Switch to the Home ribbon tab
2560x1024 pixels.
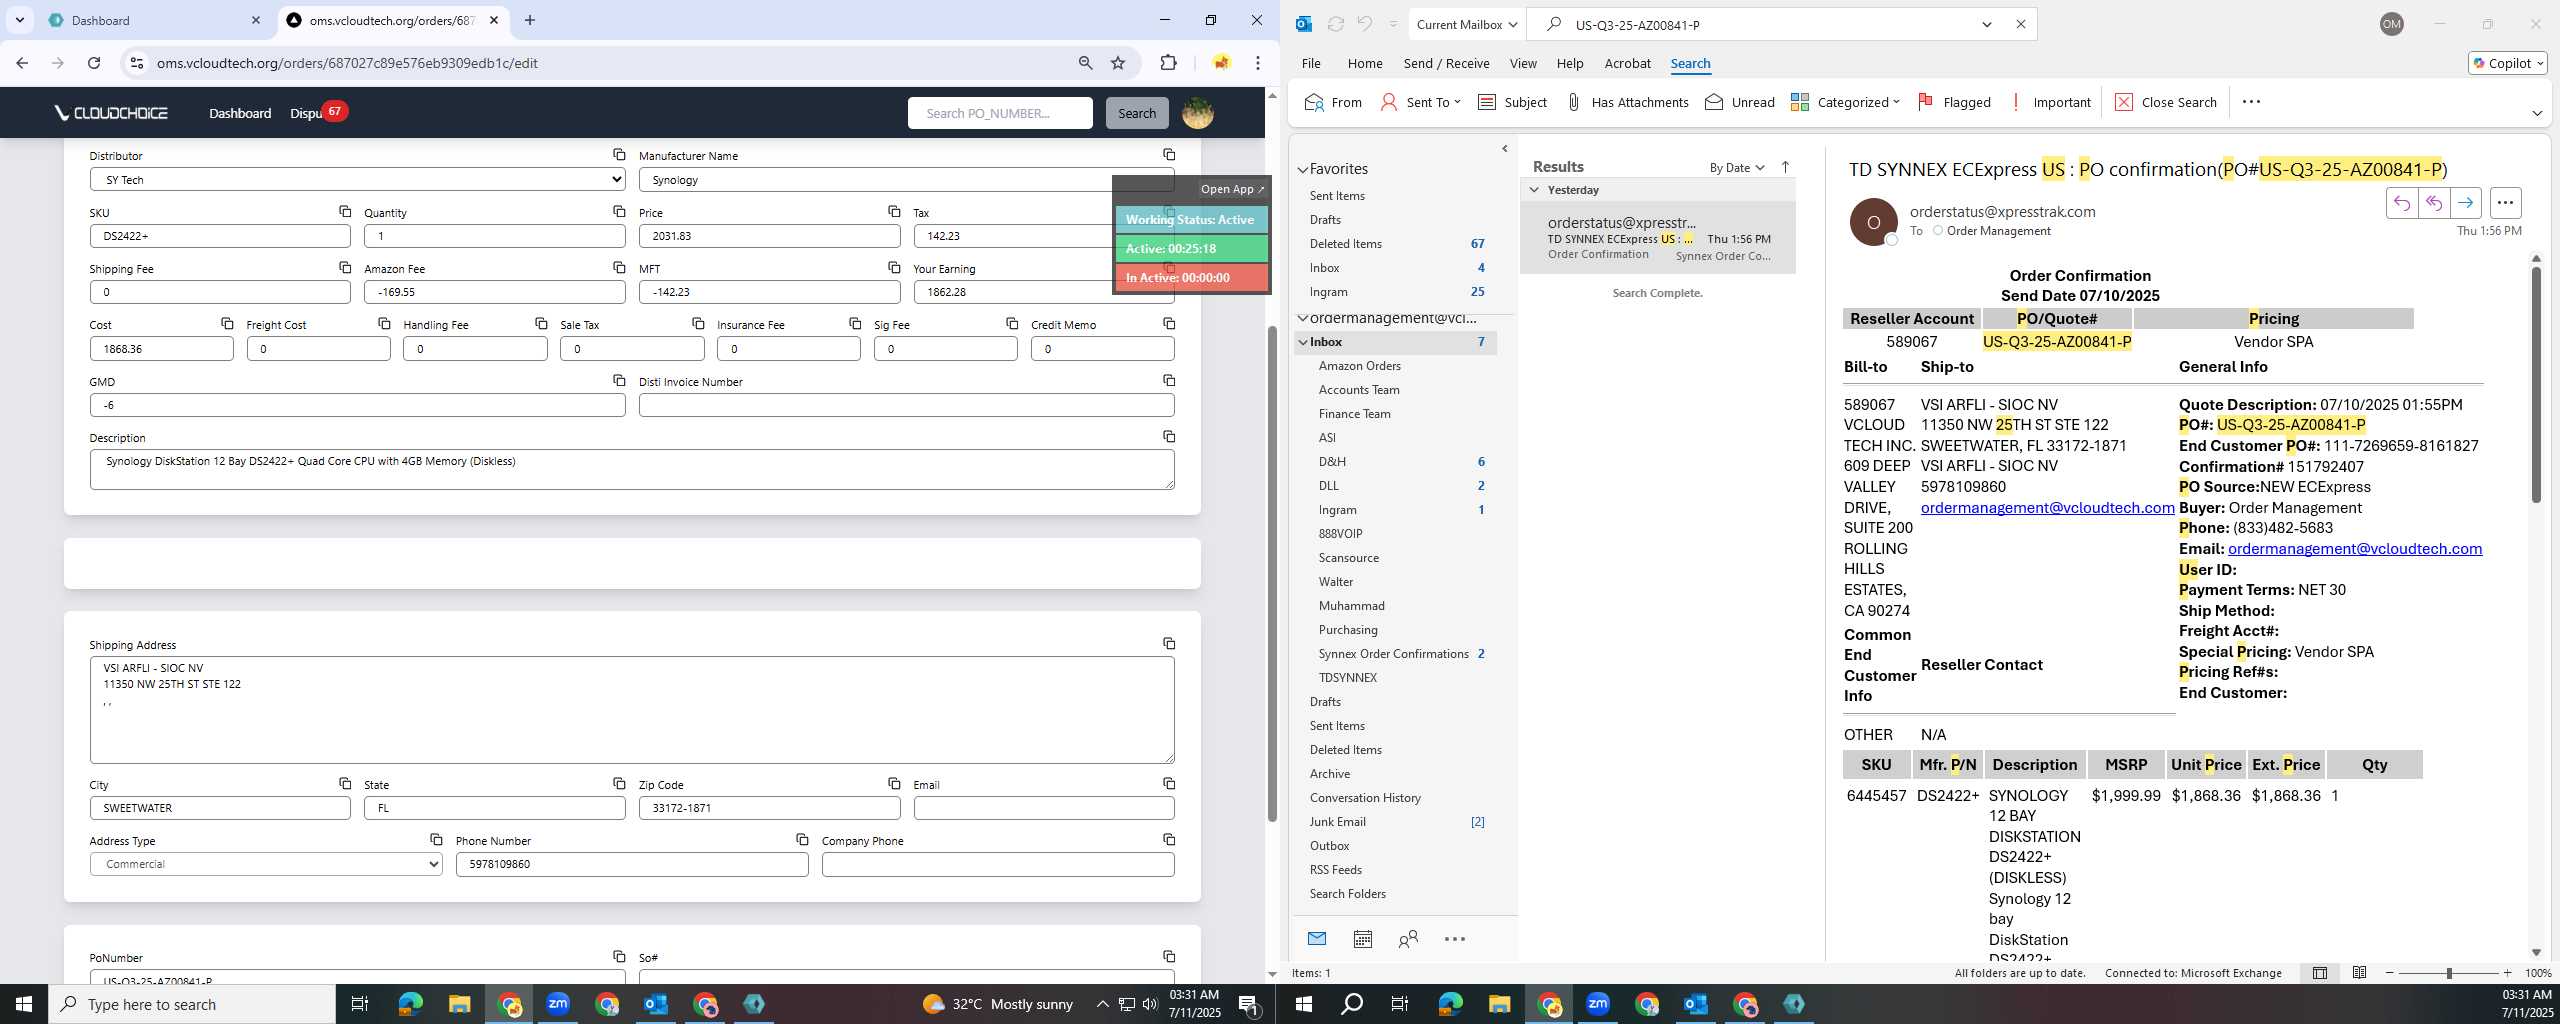[x=1365, y=63]
